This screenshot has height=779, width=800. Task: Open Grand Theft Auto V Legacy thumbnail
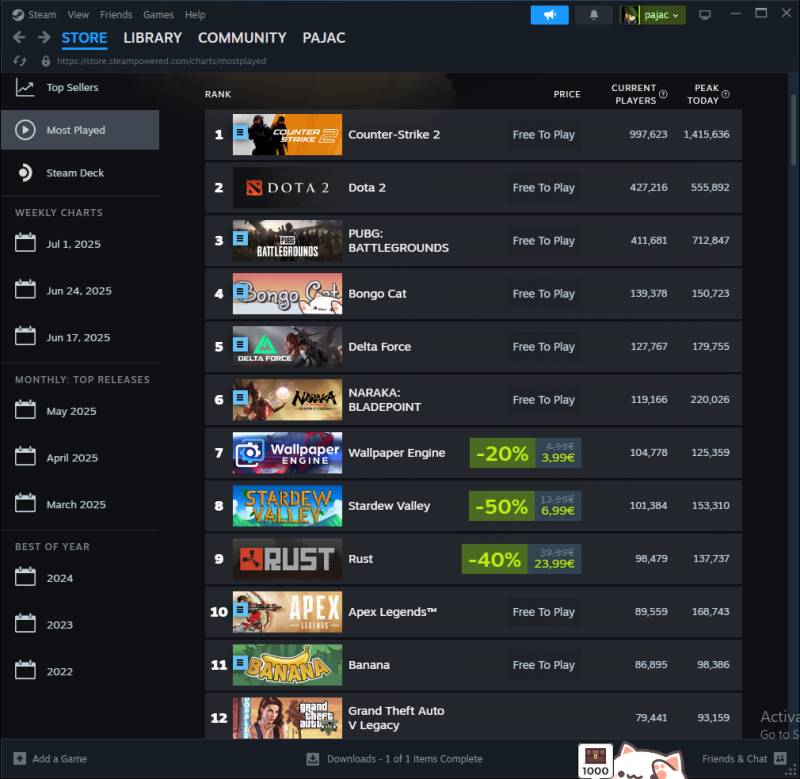click(287, 718)
